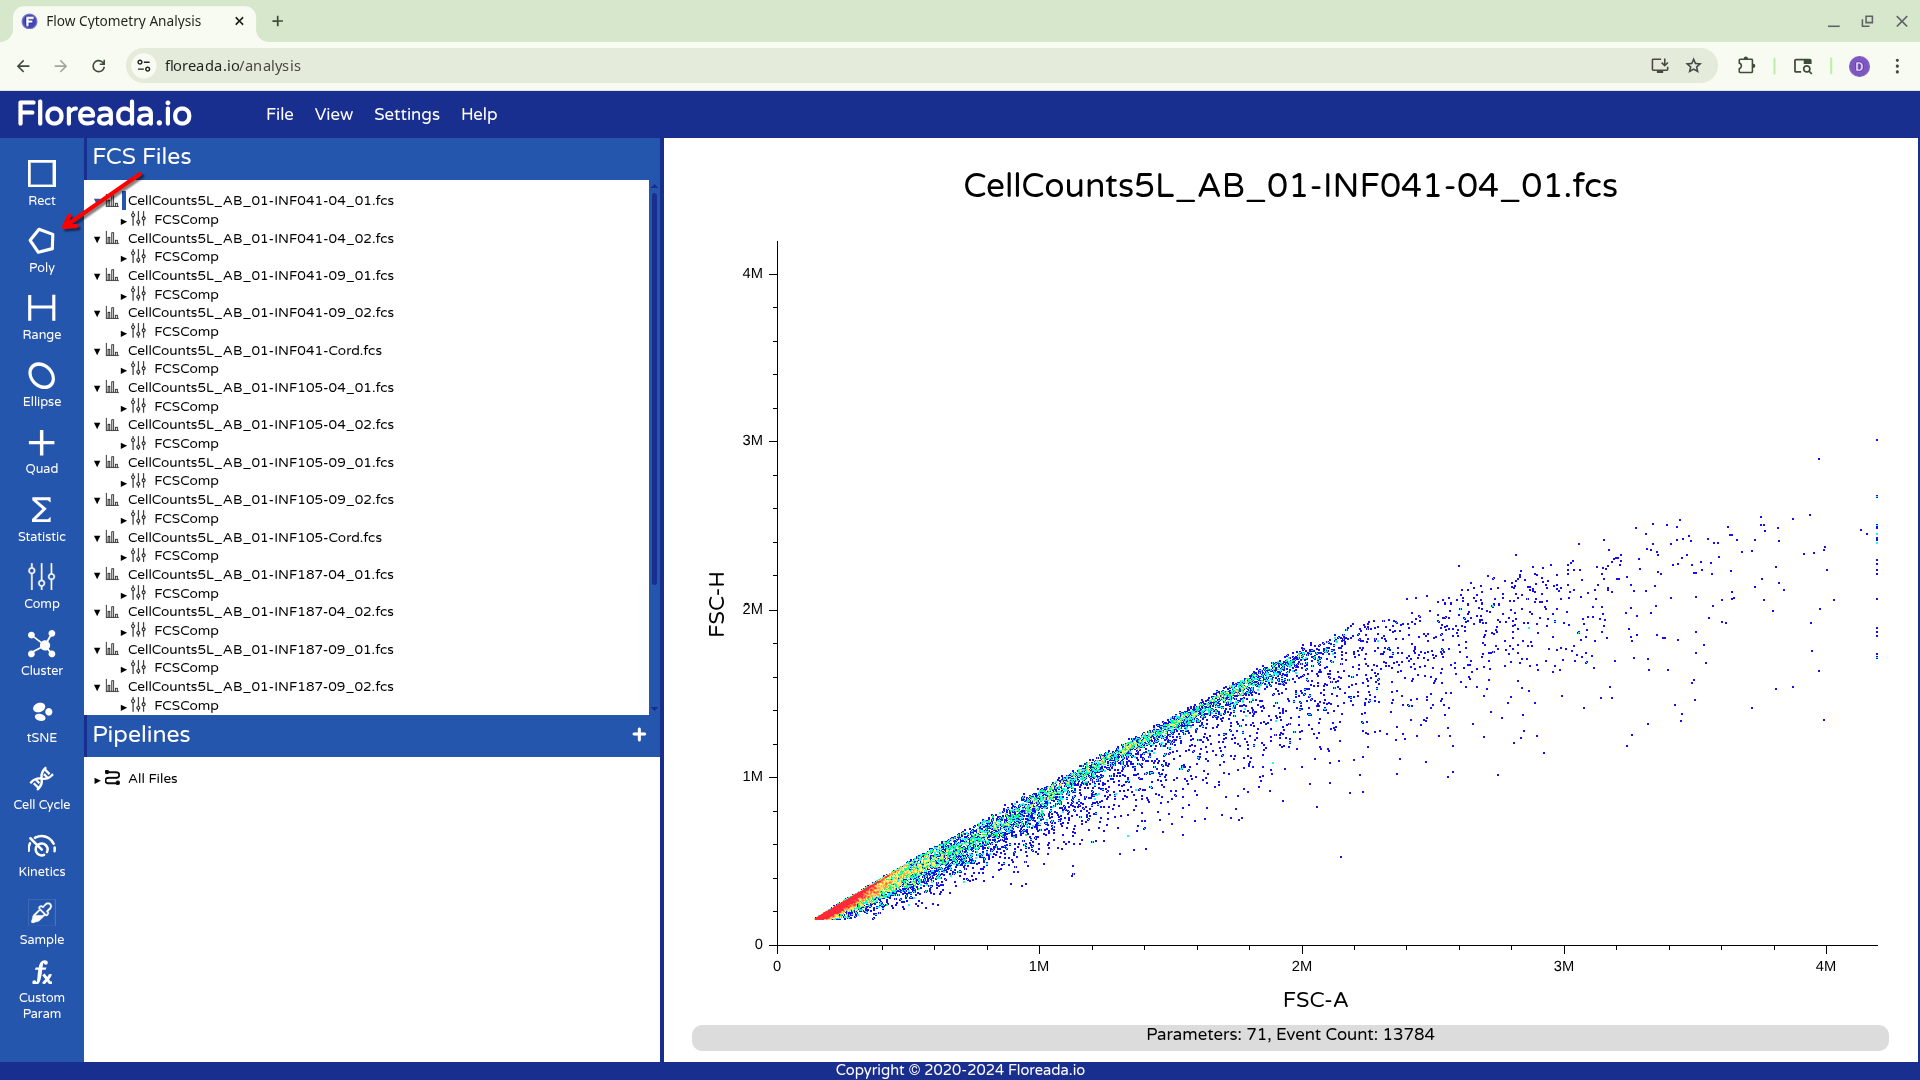1920x1080 pixels.
Task: Open the Cell Cycle tool
Action: tap(41, 788)
